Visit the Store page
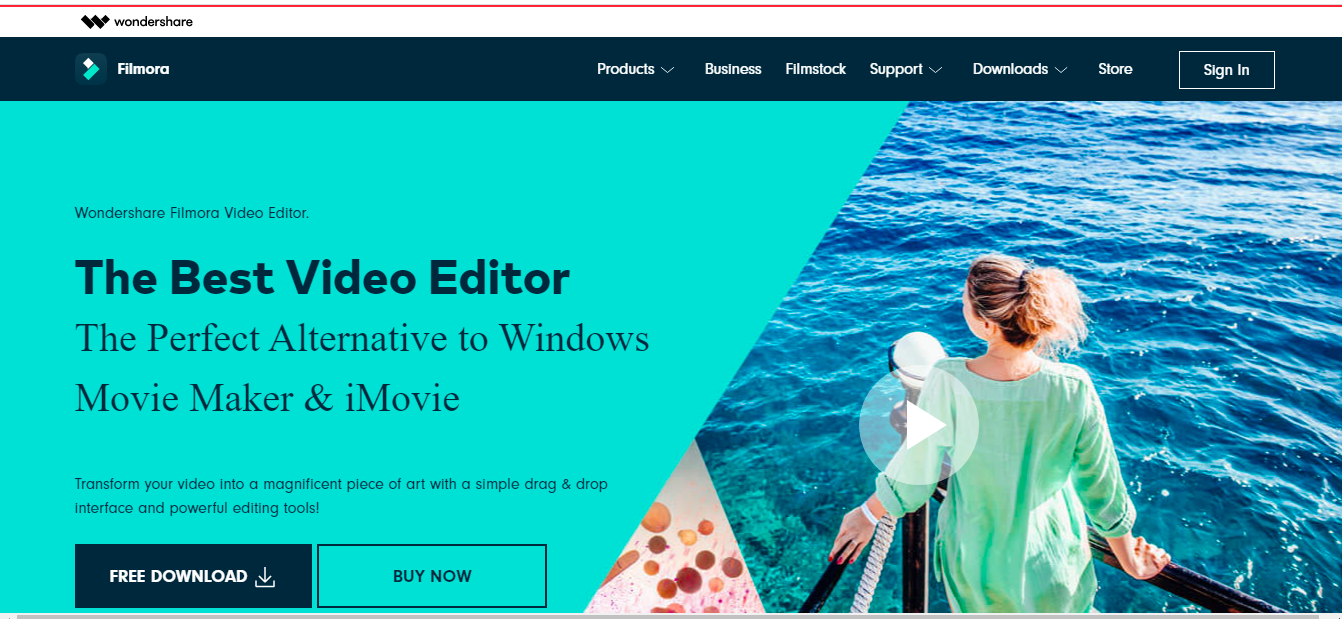Image resolution: width=1342 pixels, height=619 pixels. [1115, 69]
